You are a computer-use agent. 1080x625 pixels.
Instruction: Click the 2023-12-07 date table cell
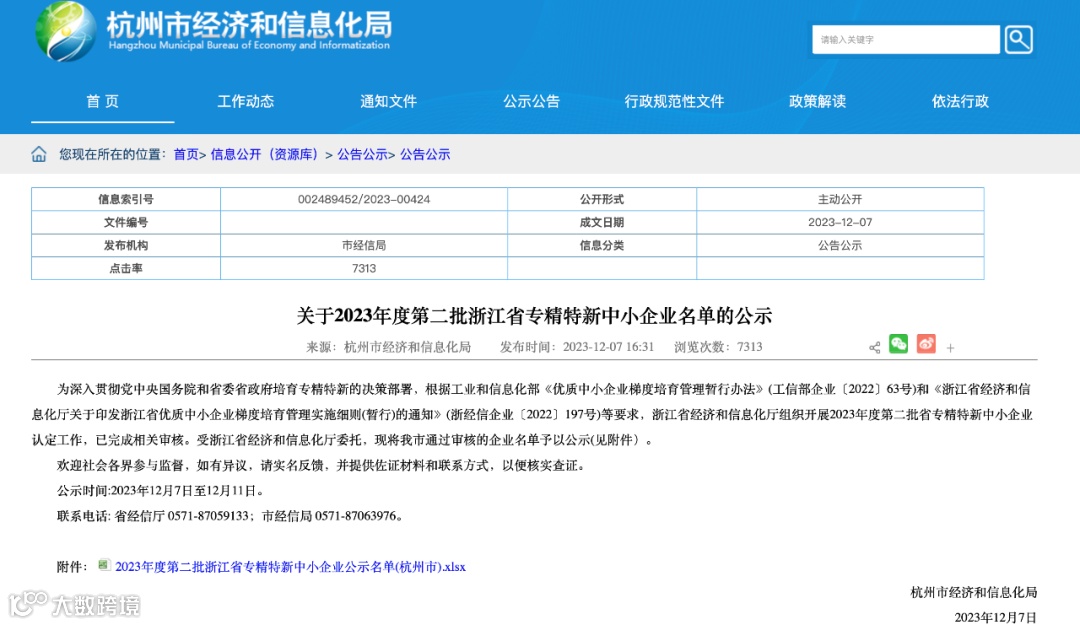pos(840,222)
